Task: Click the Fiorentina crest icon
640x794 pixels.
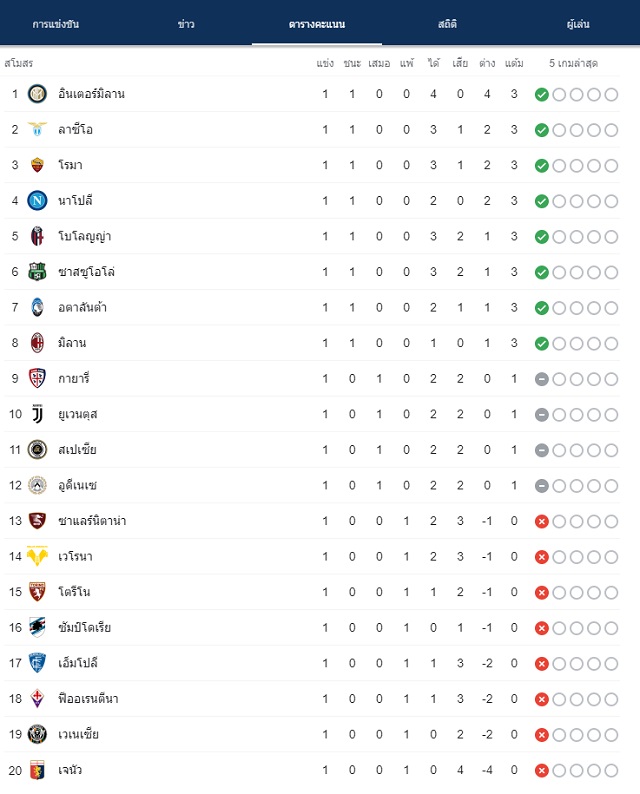Action: point(37,699)
